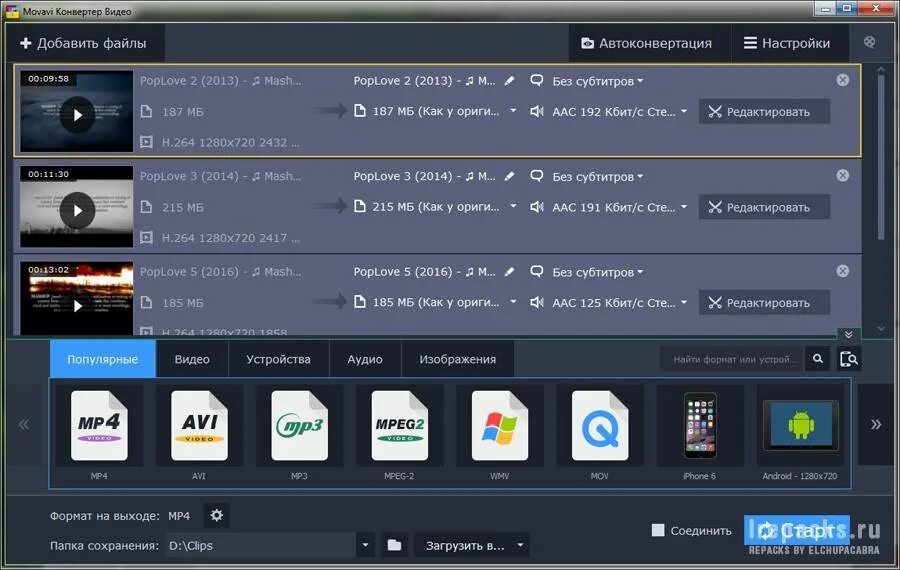Choose the AVI video format icon

coord(199,425)
